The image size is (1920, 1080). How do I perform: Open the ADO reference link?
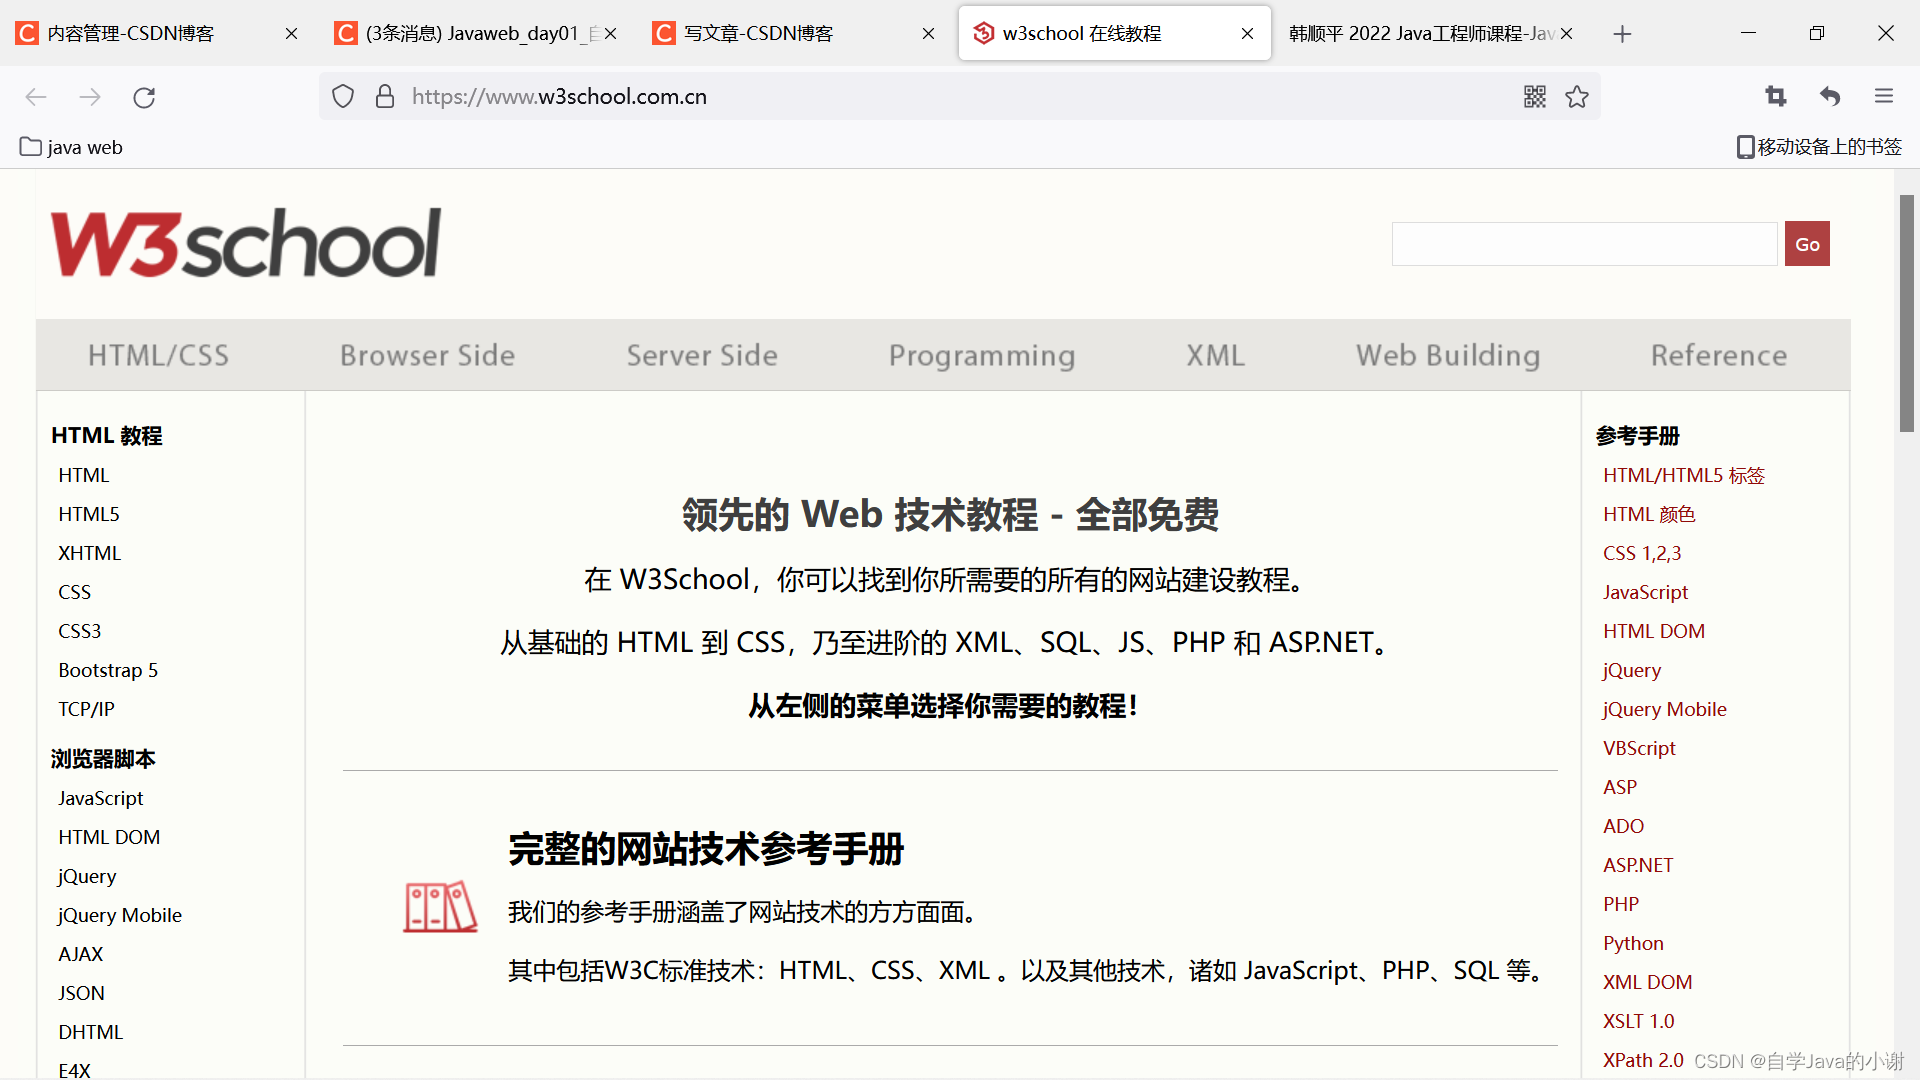tap(1623, 826)
